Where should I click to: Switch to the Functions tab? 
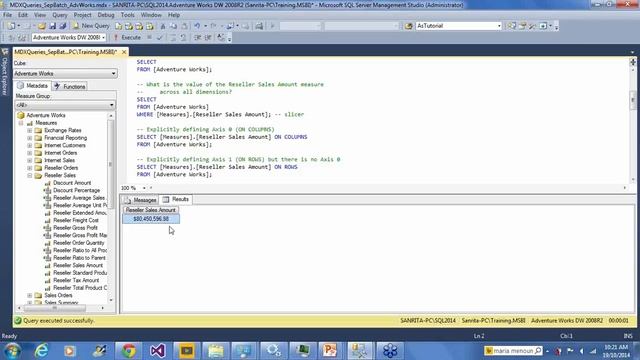(70, 86)
